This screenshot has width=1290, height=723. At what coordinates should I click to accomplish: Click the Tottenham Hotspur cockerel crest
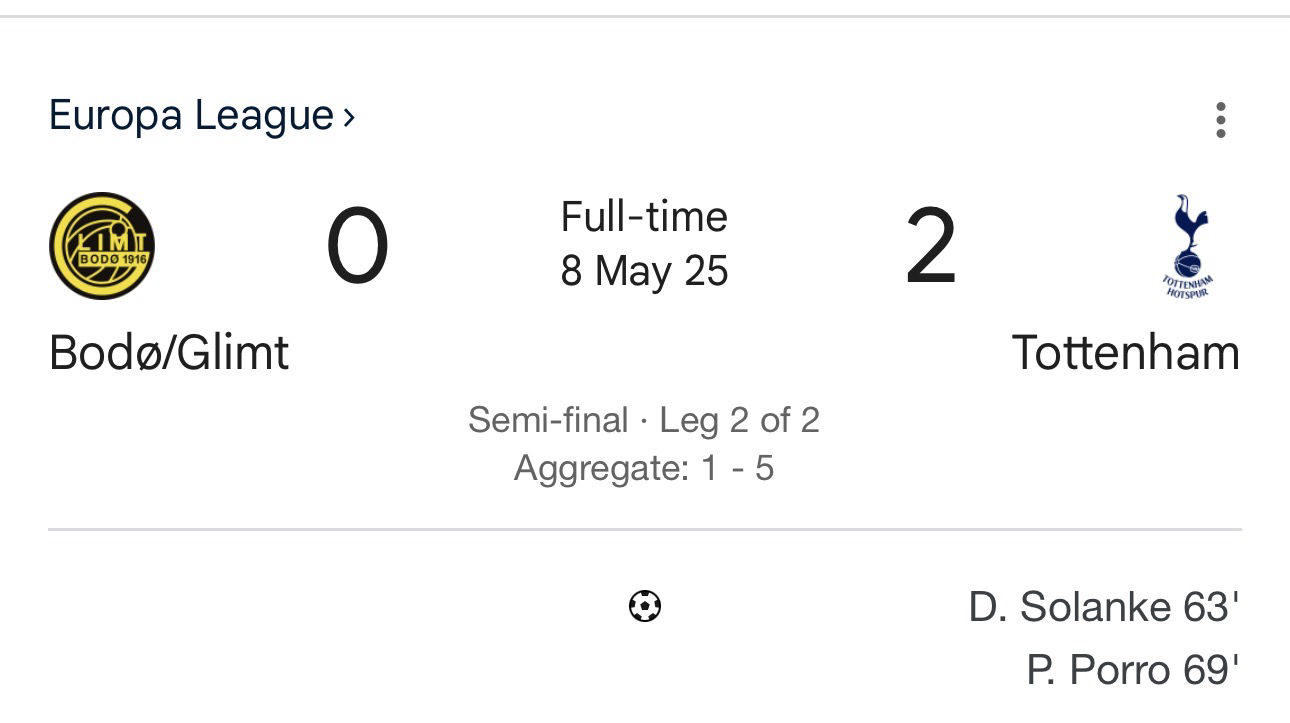[1187, 246]
